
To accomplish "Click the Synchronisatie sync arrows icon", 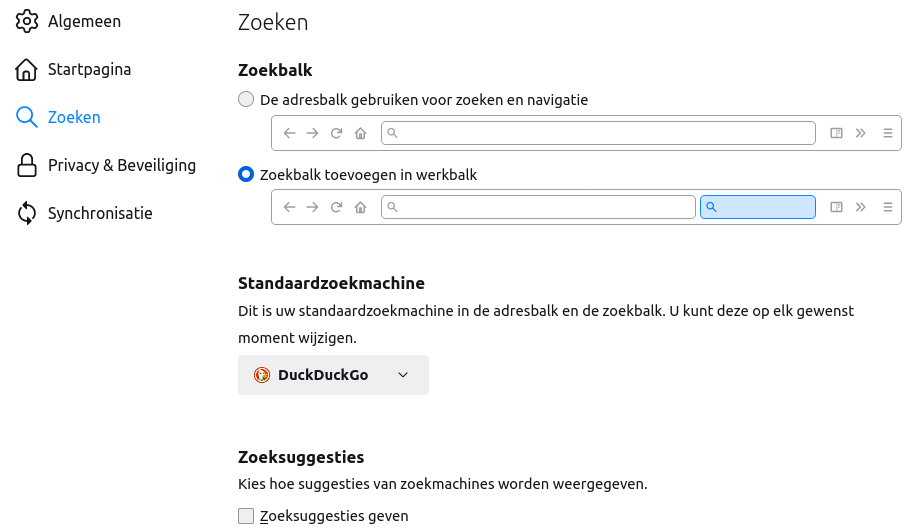I will coord(27,213).
